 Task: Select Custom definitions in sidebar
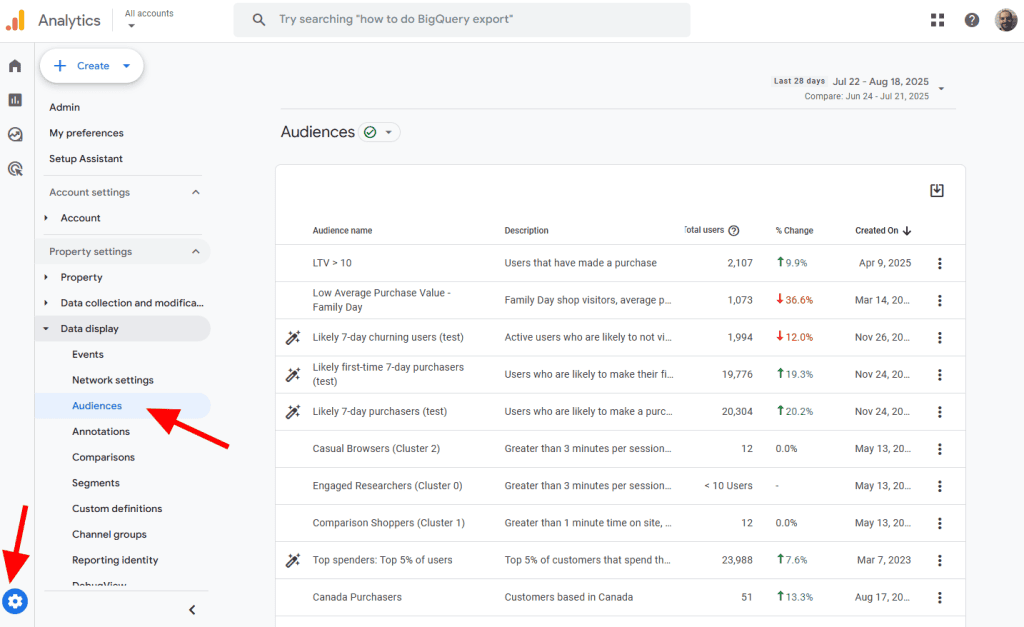pos(117,509)
